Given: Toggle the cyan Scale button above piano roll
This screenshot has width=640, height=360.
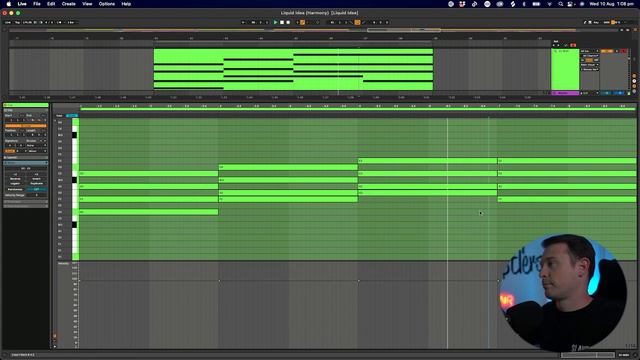Looking at the screenshot, I should pyautogui.click(x=71, y=116).
